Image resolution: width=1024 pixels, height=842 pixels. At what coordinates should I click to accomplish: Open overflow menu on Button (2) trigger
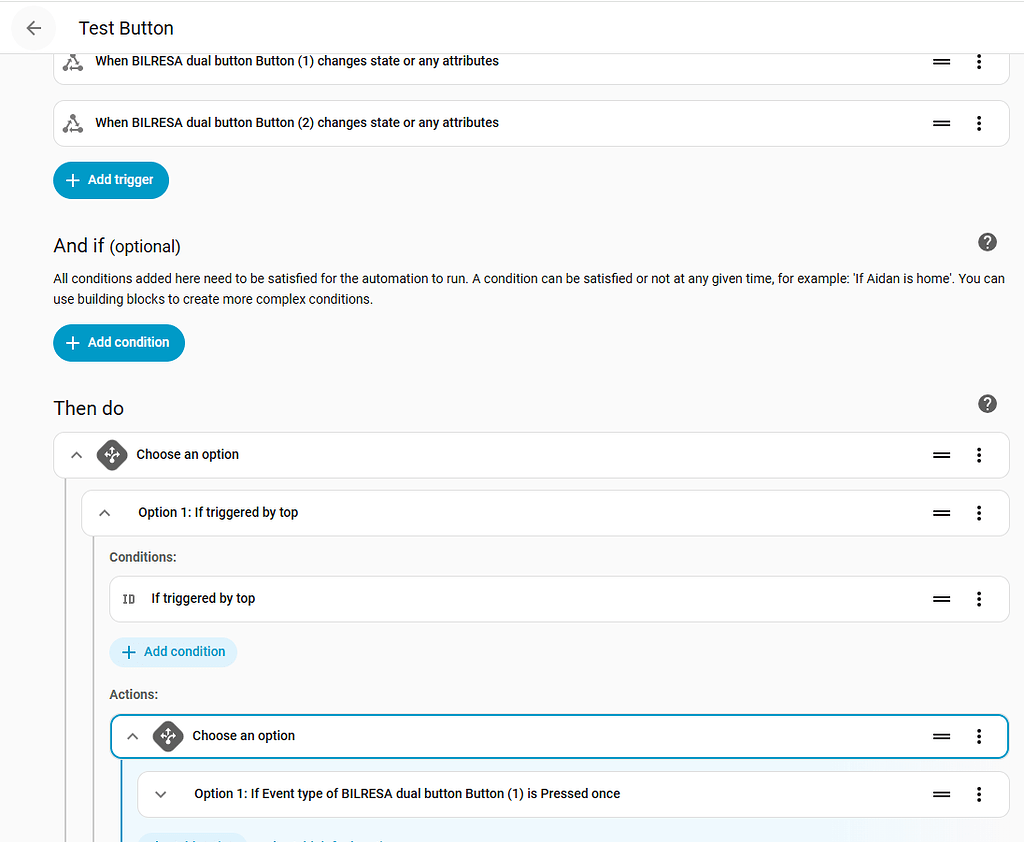pyautogui.click(x=979, y=122)
